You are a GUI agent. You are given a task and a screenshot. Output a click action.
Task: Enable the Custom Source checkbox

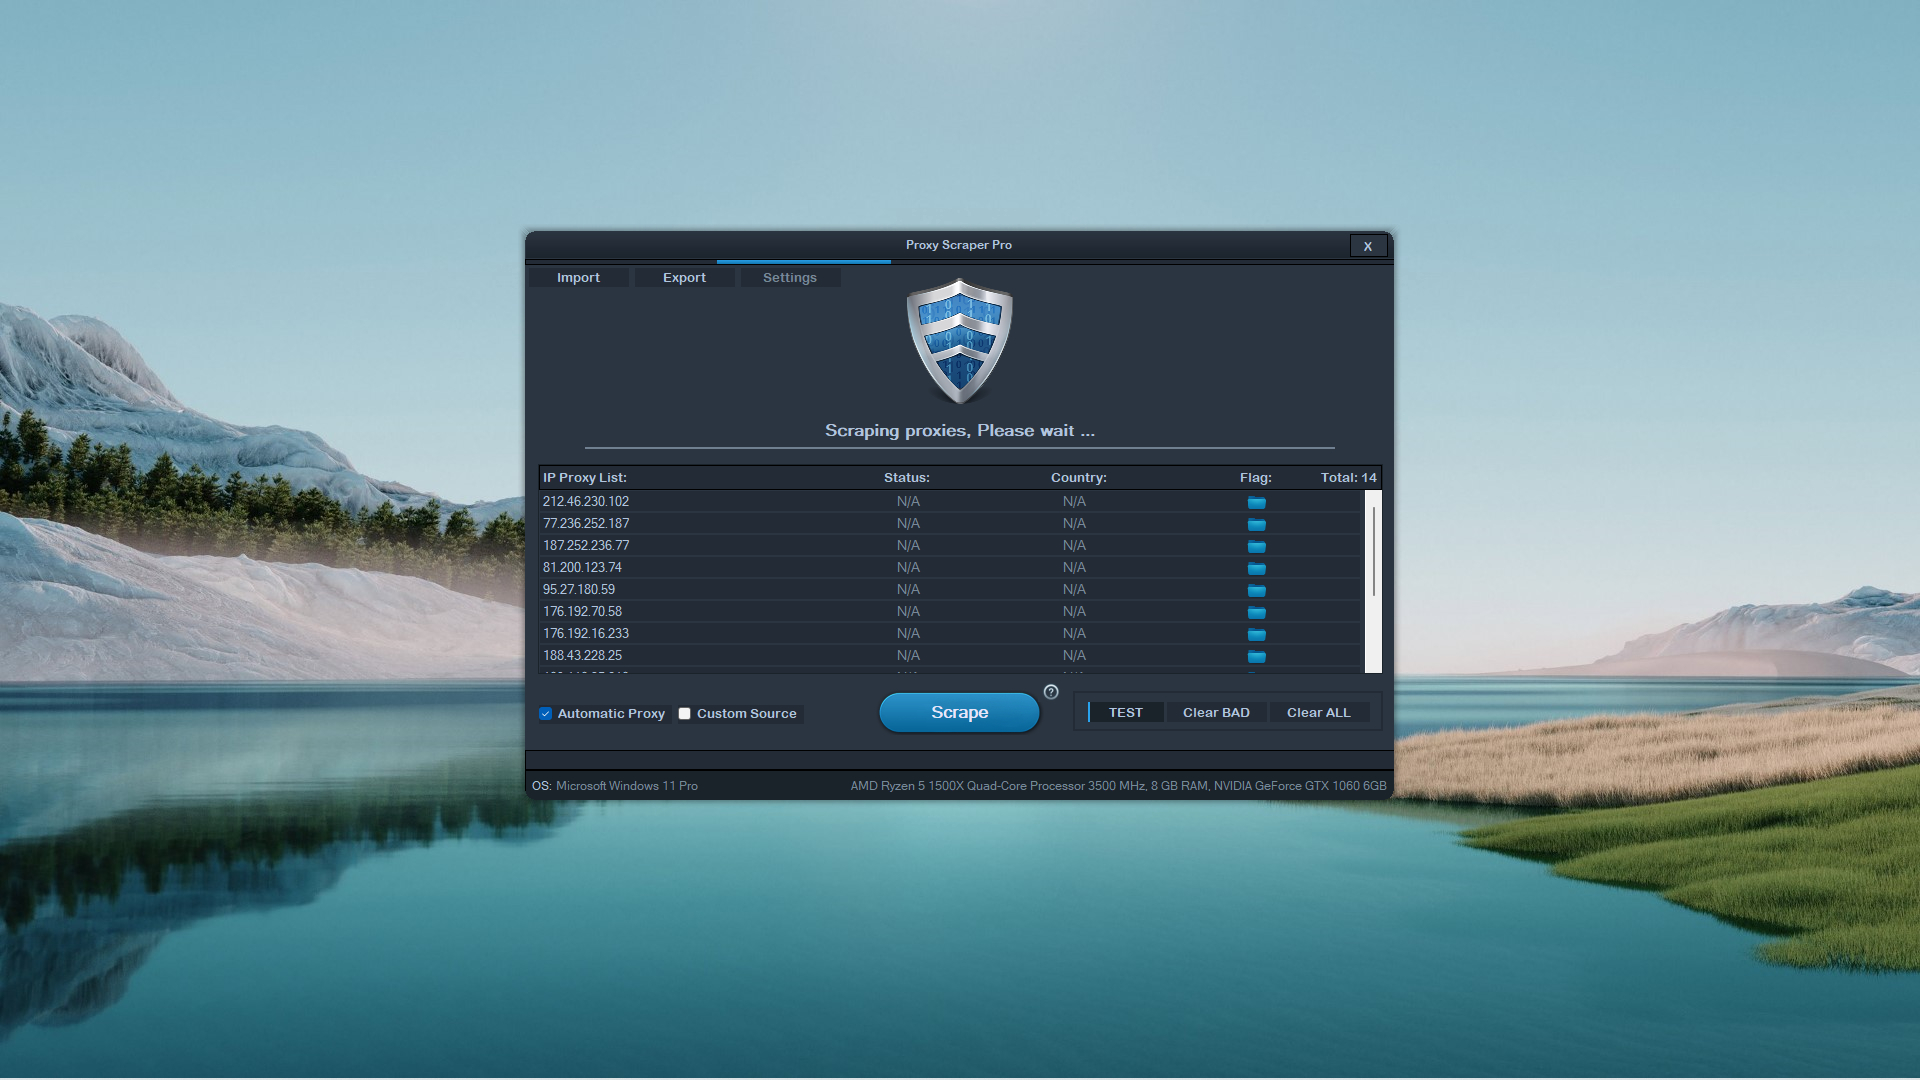(685, 714)
